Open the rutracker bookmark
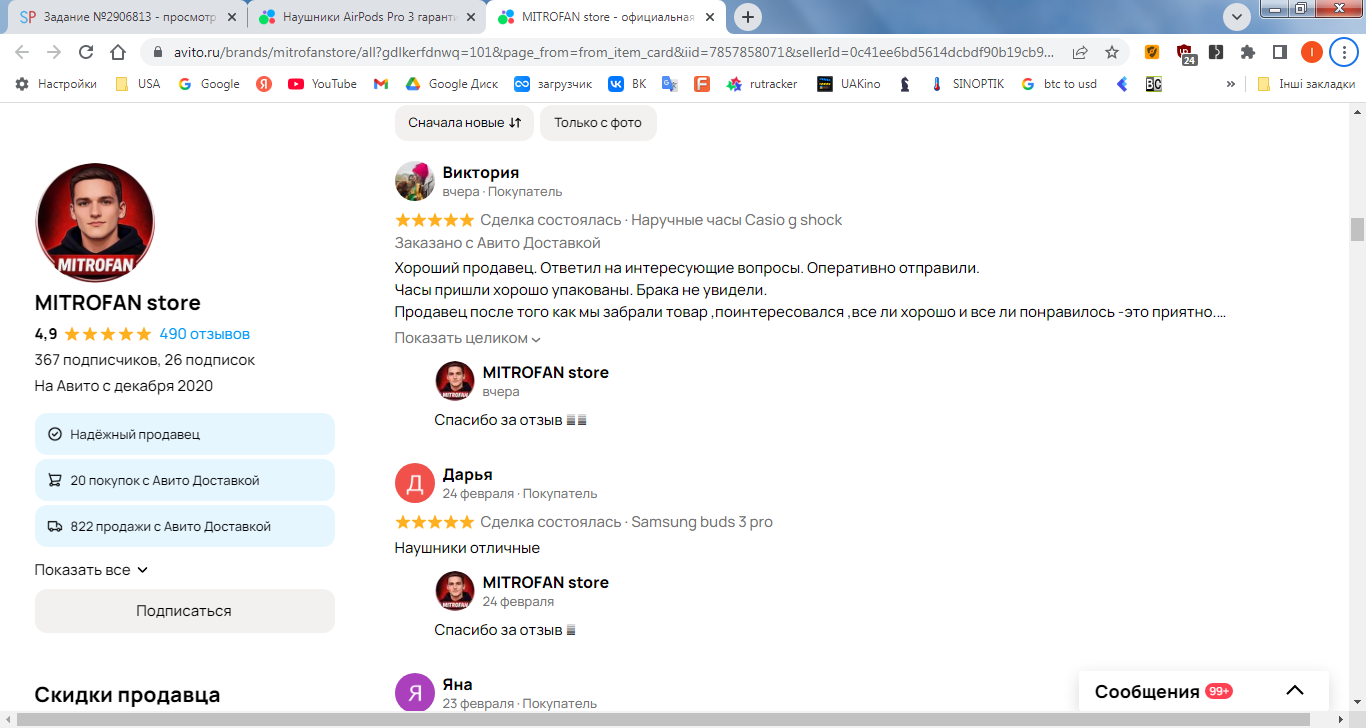Screen dimensions: 1366x728 [x=762, y=84]
